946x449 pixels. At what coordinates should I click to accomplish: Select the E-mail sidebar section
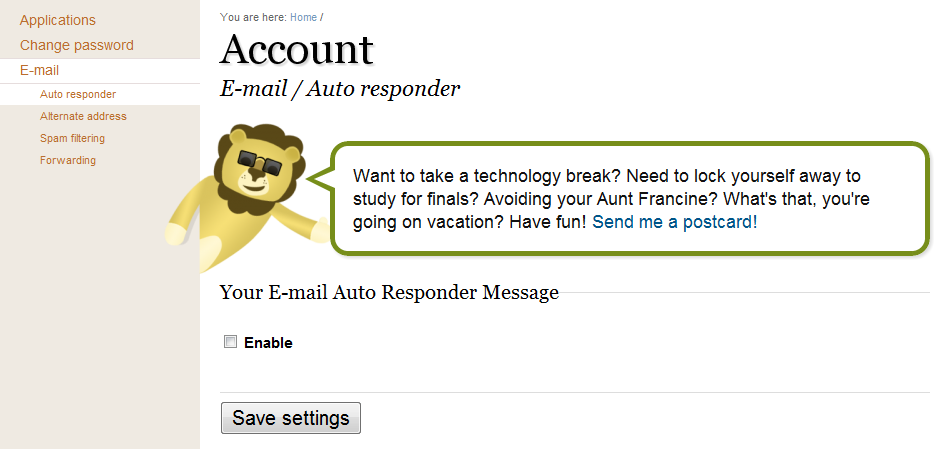tap(40, 71)
